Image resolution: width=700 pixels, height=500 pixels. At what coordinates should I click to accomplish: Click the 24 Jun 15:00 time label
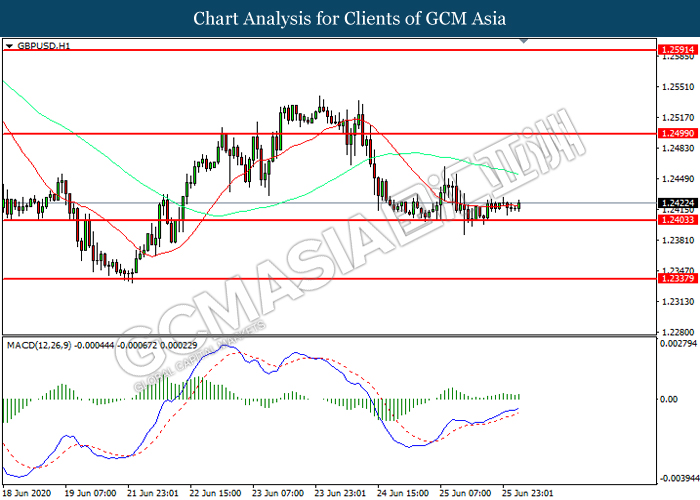click(x=403, y=493)
